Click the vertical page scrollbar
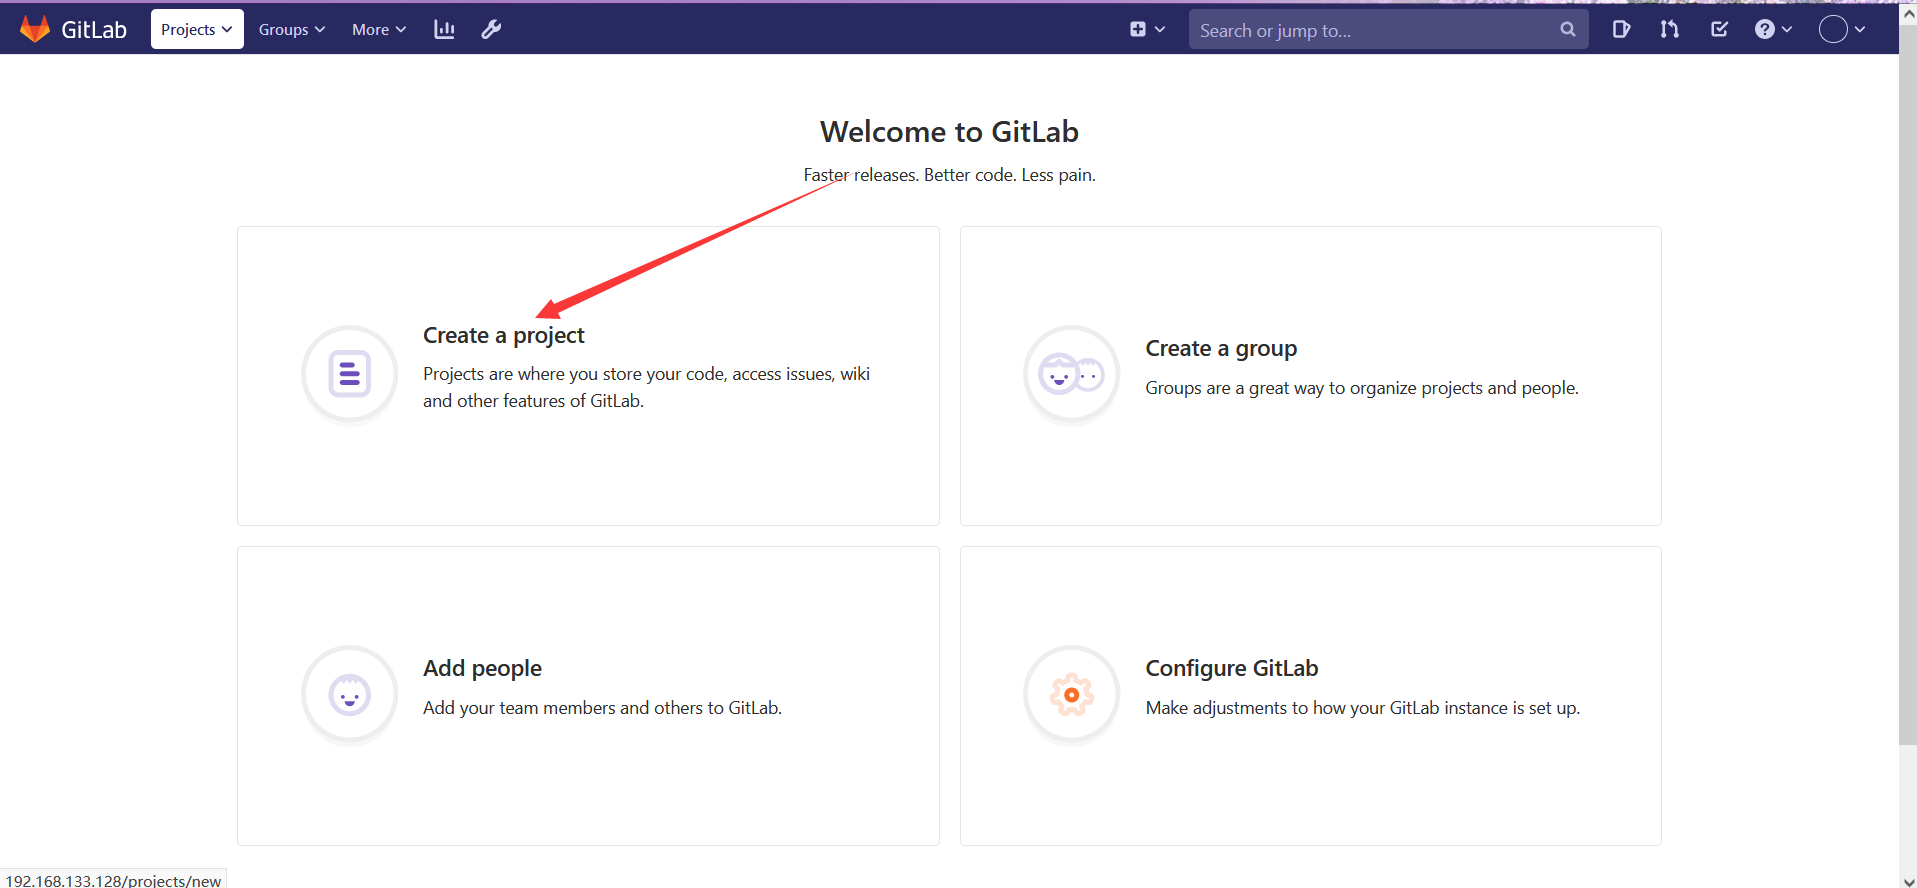Screen dimensions: 1917x888 coord(1907,385)
